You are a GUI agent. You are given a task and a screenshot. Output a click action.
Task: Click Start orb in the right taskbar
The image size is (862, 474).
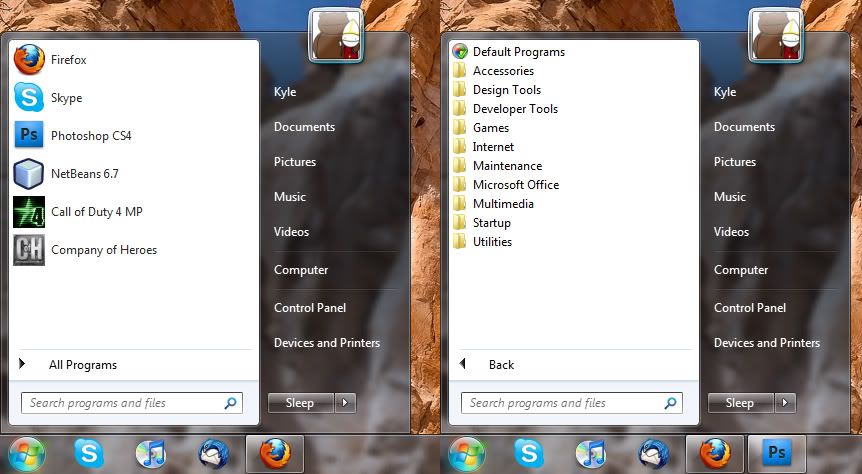466,454
